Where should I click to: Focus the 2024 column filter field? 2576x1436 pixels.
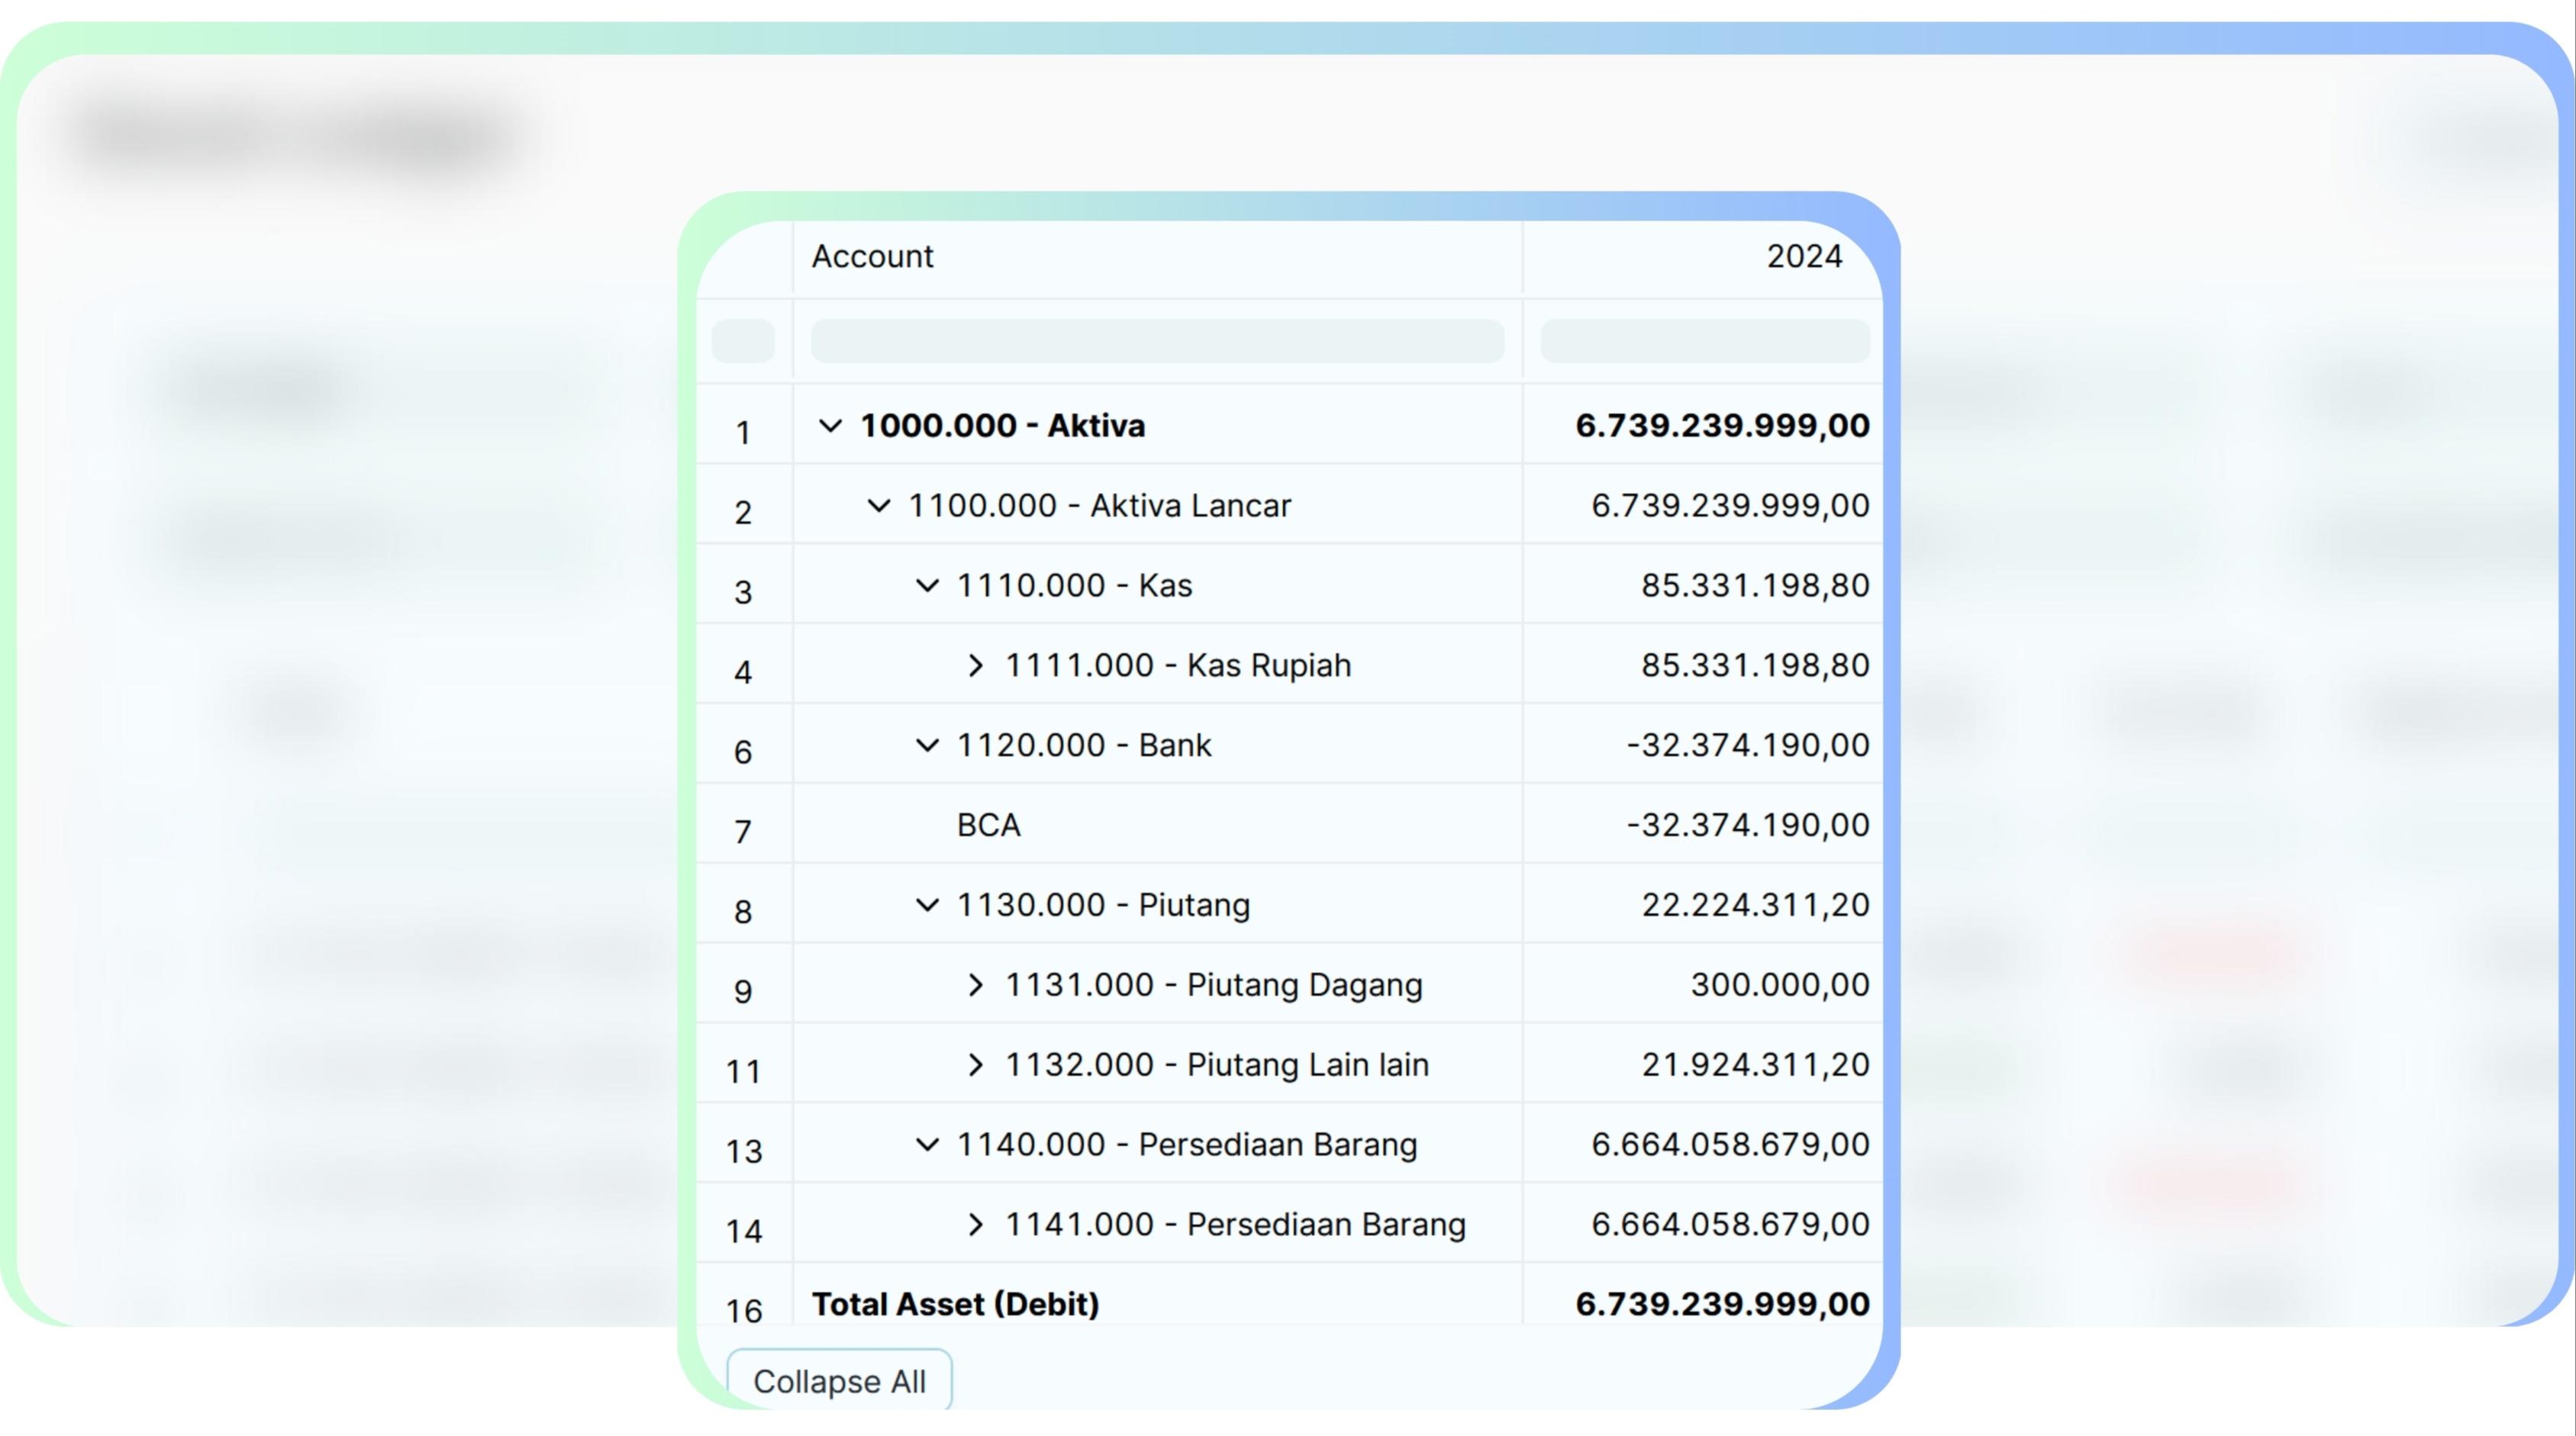pos(1704,341)
